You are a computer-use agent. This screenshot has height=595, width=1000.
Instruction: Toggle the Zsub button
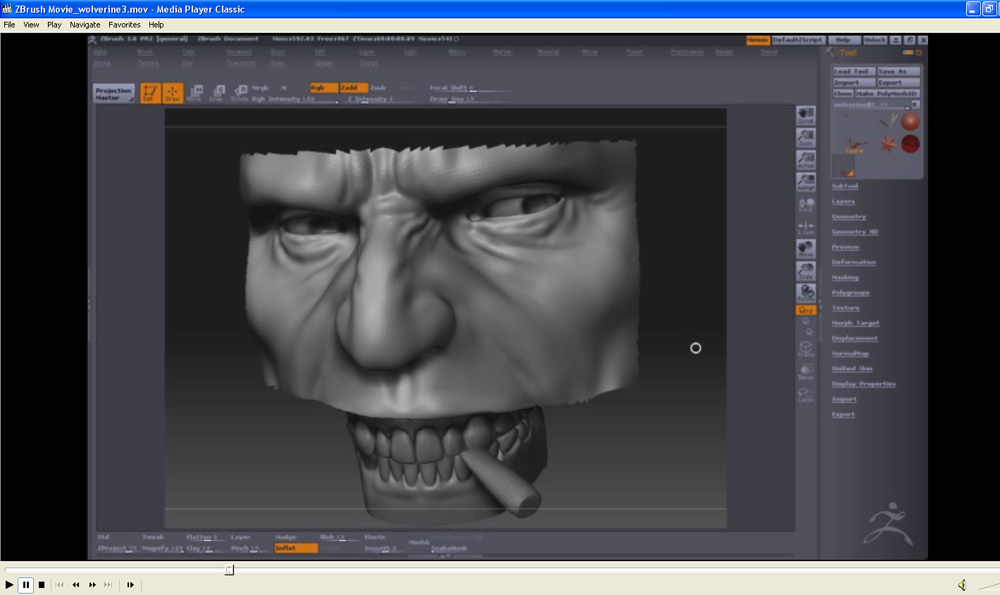(378, 88)
